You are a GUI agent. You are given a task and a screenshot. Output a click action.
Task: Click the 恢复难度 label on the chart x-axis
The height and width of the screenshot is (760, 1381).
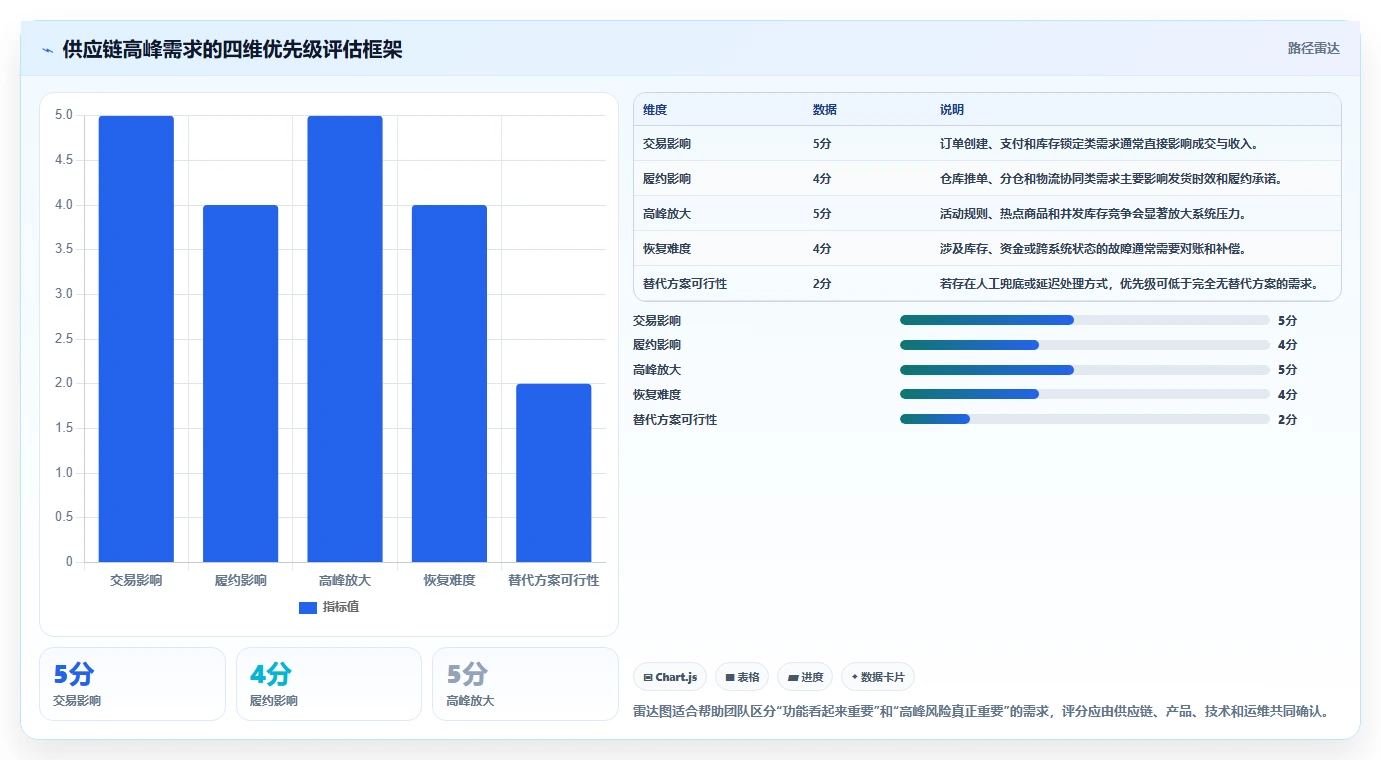[449, 580]
